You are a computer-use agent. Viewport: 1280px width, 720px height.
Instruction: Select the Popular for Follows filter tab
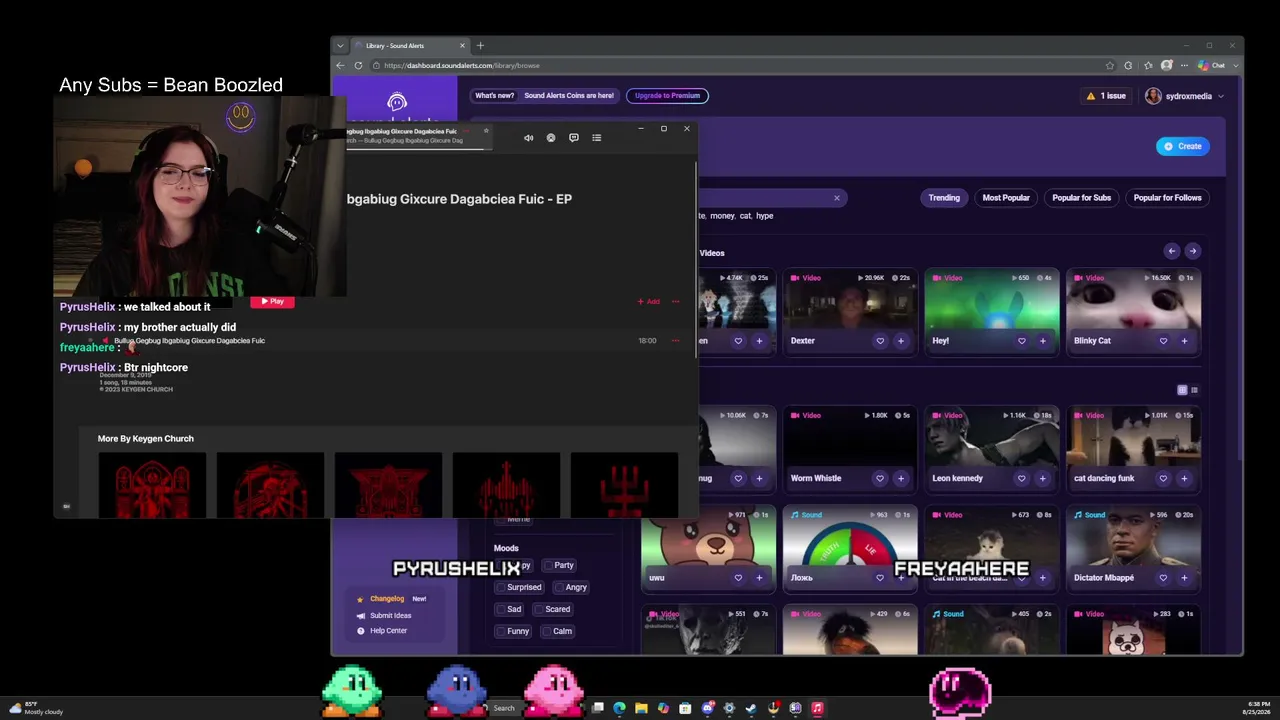tap(1167, 198)
